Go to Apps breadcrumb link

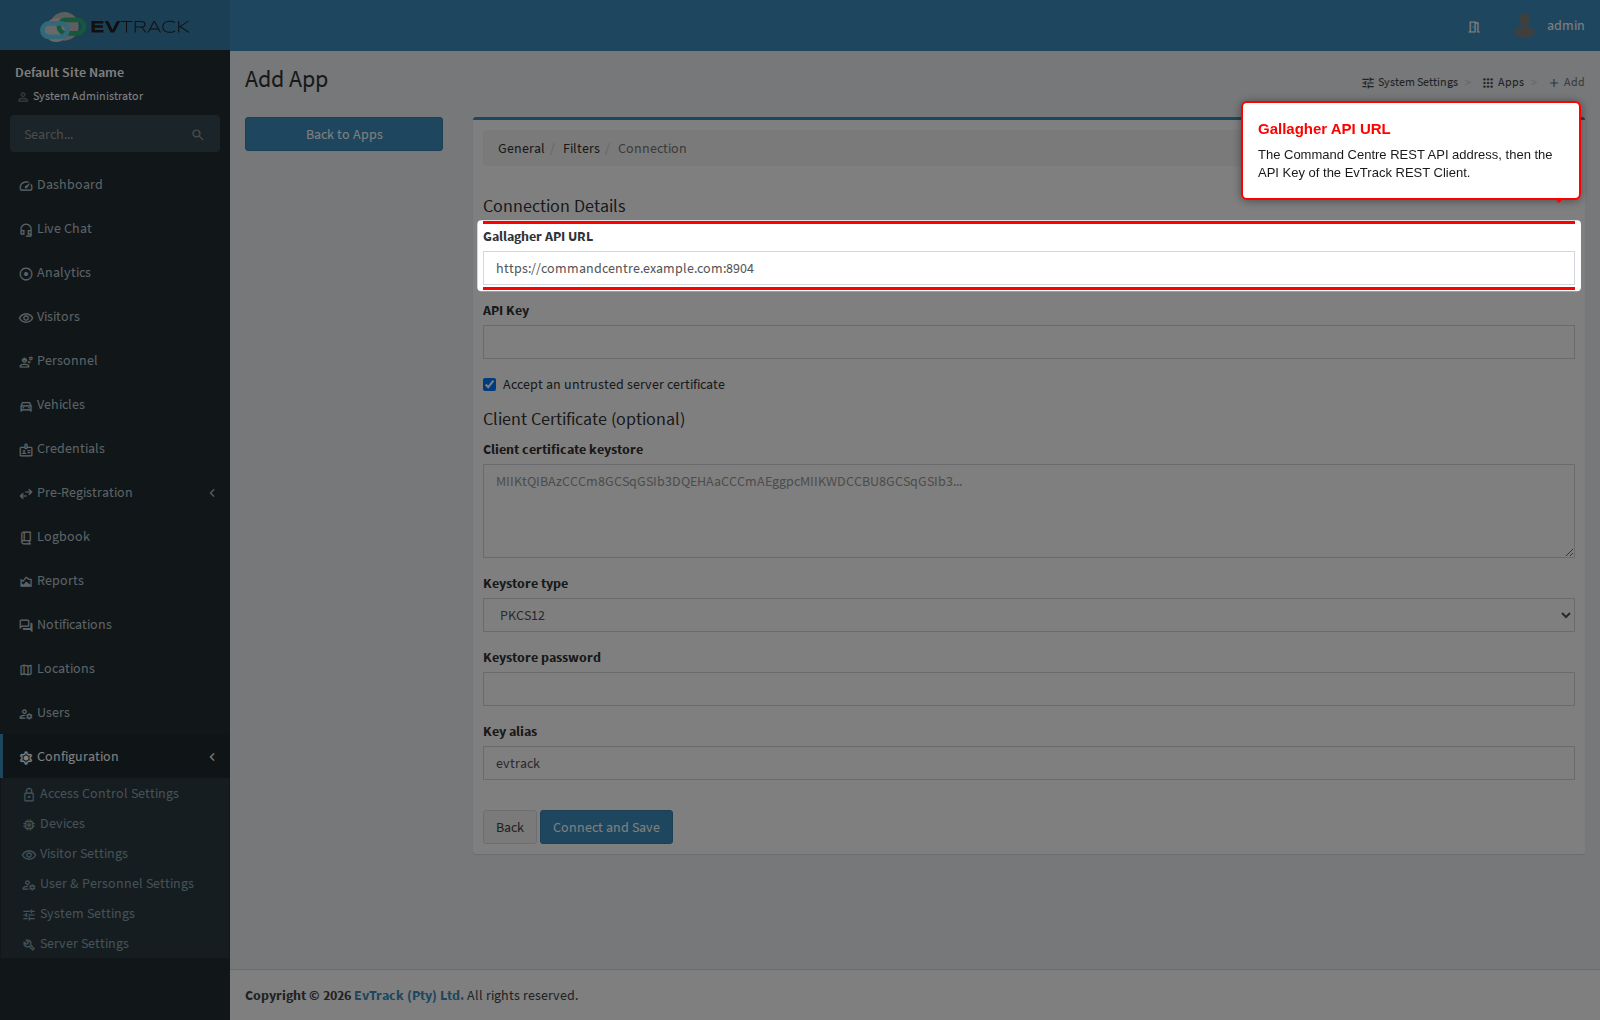(x=1503, y=83)
